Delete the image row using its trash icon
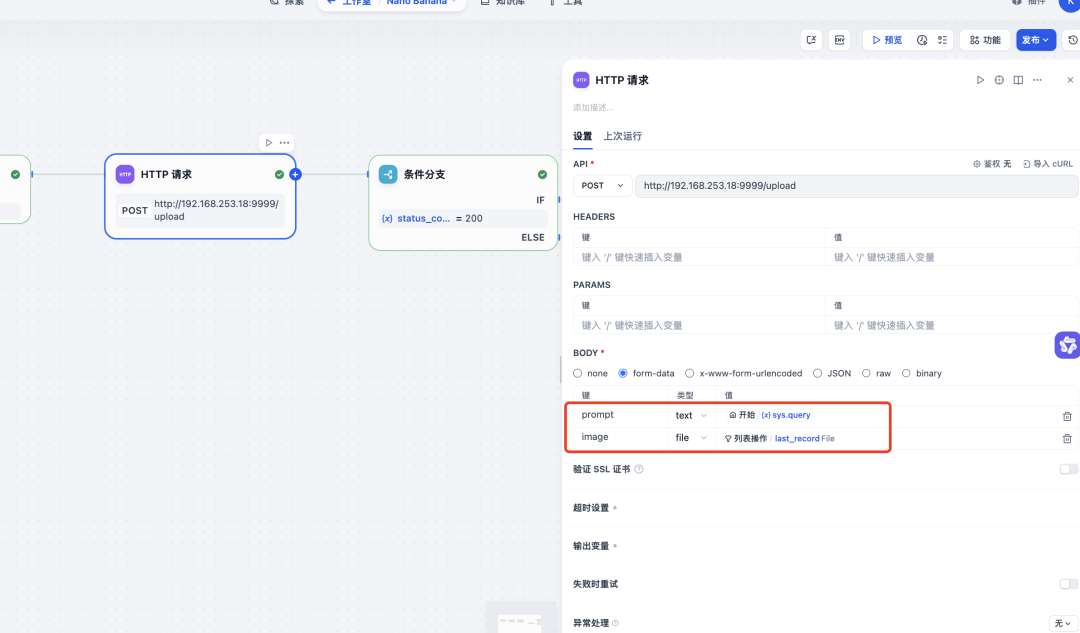The image size is (1080, 633). tap(1066, 438)
